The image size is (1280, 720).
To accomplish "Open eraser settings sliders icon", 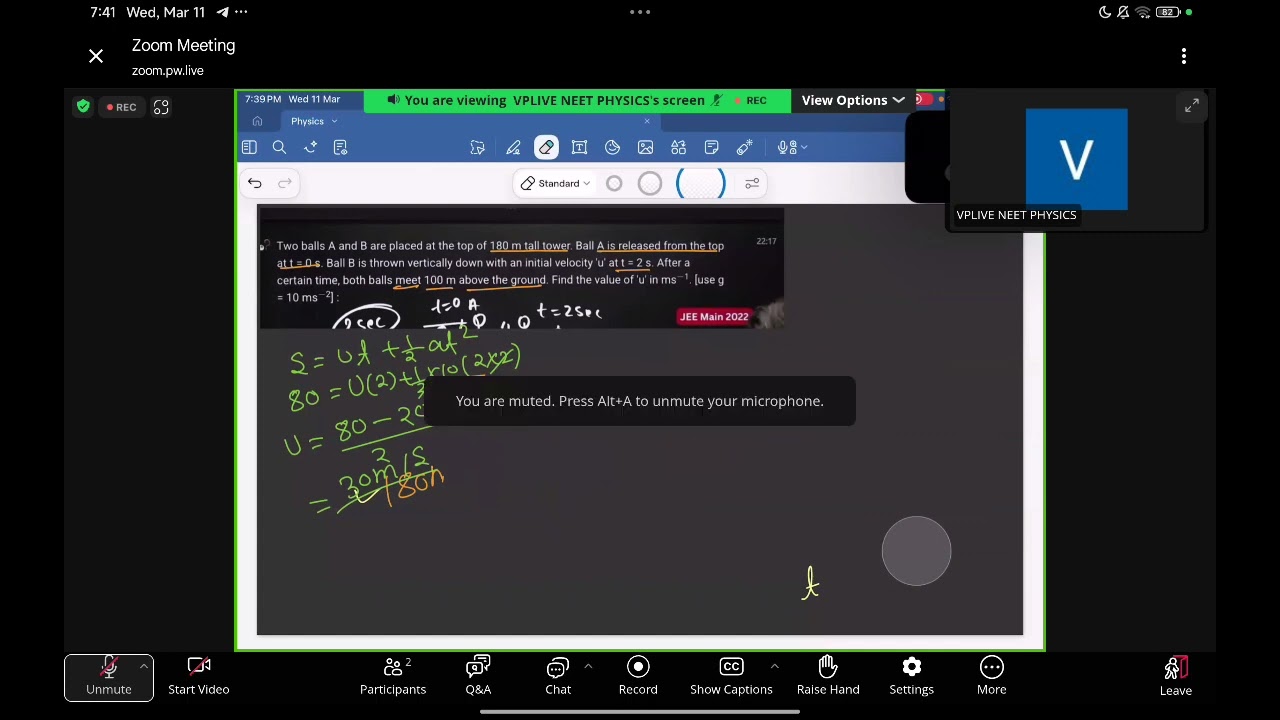I will pyautogui.click(x=752, y=184).
